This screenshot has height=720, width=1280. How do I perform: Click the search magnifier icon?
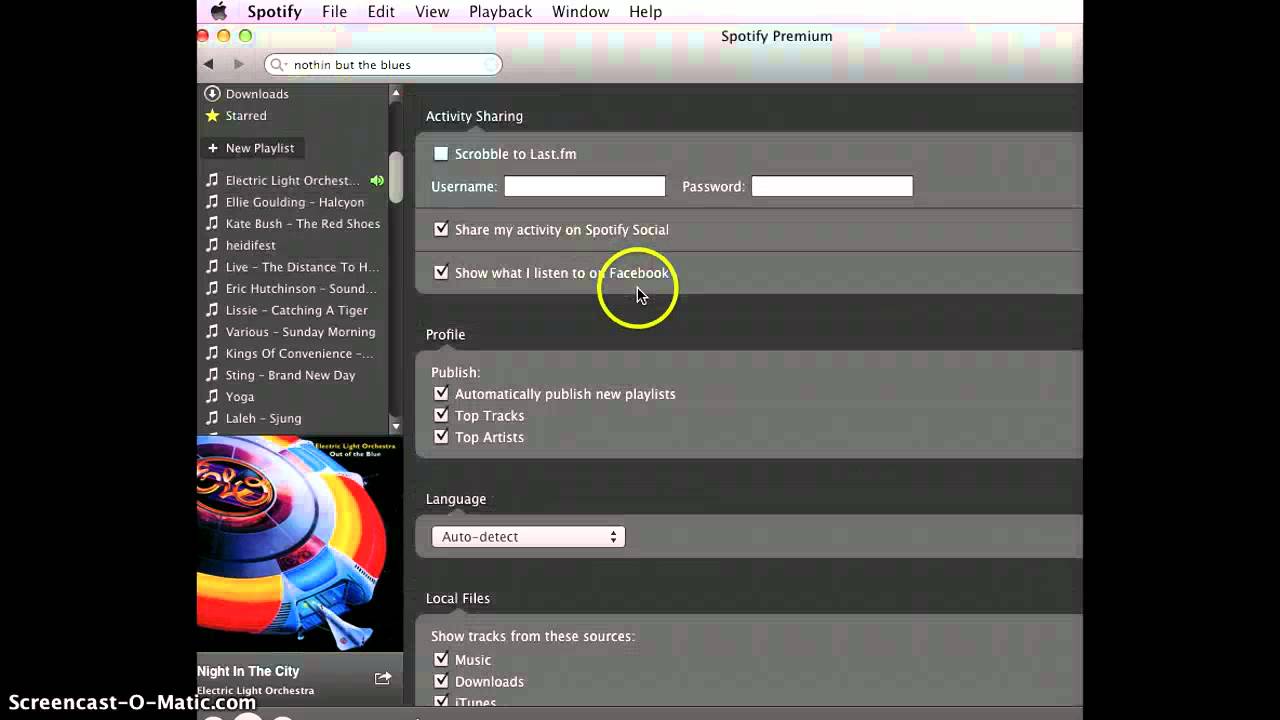(279, 65)
